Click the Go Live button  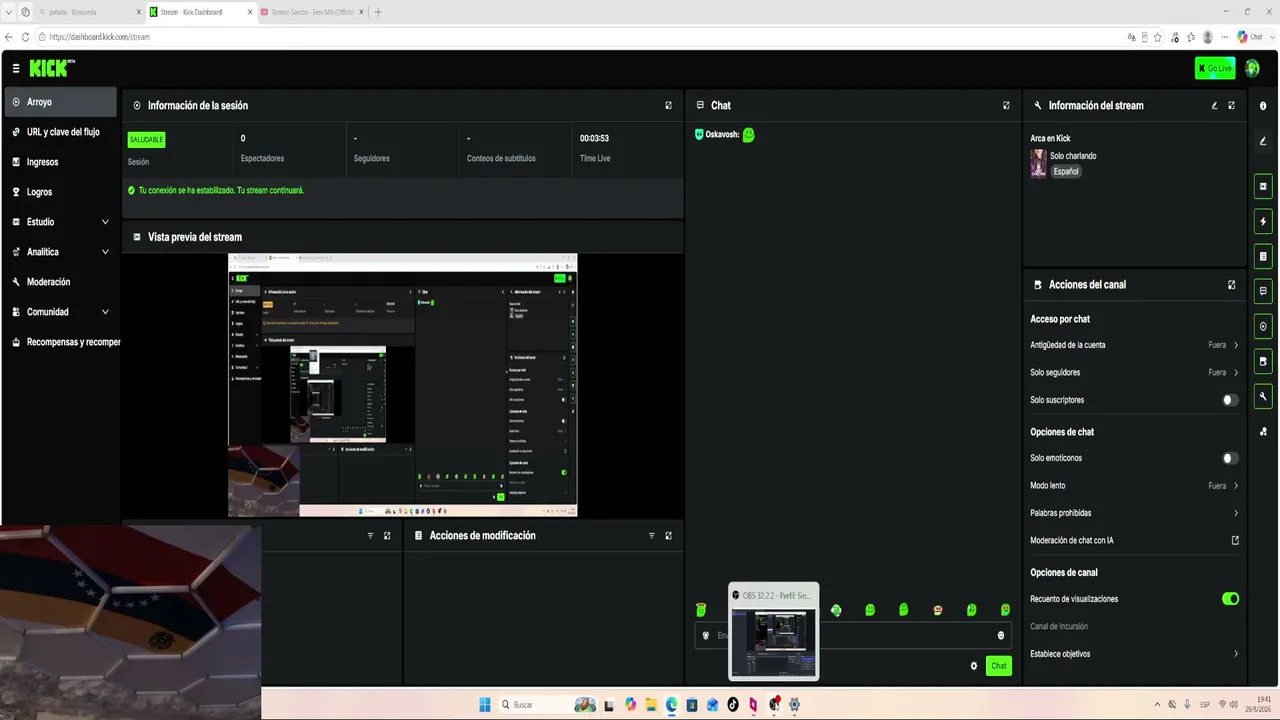[x=1215, y=68]
